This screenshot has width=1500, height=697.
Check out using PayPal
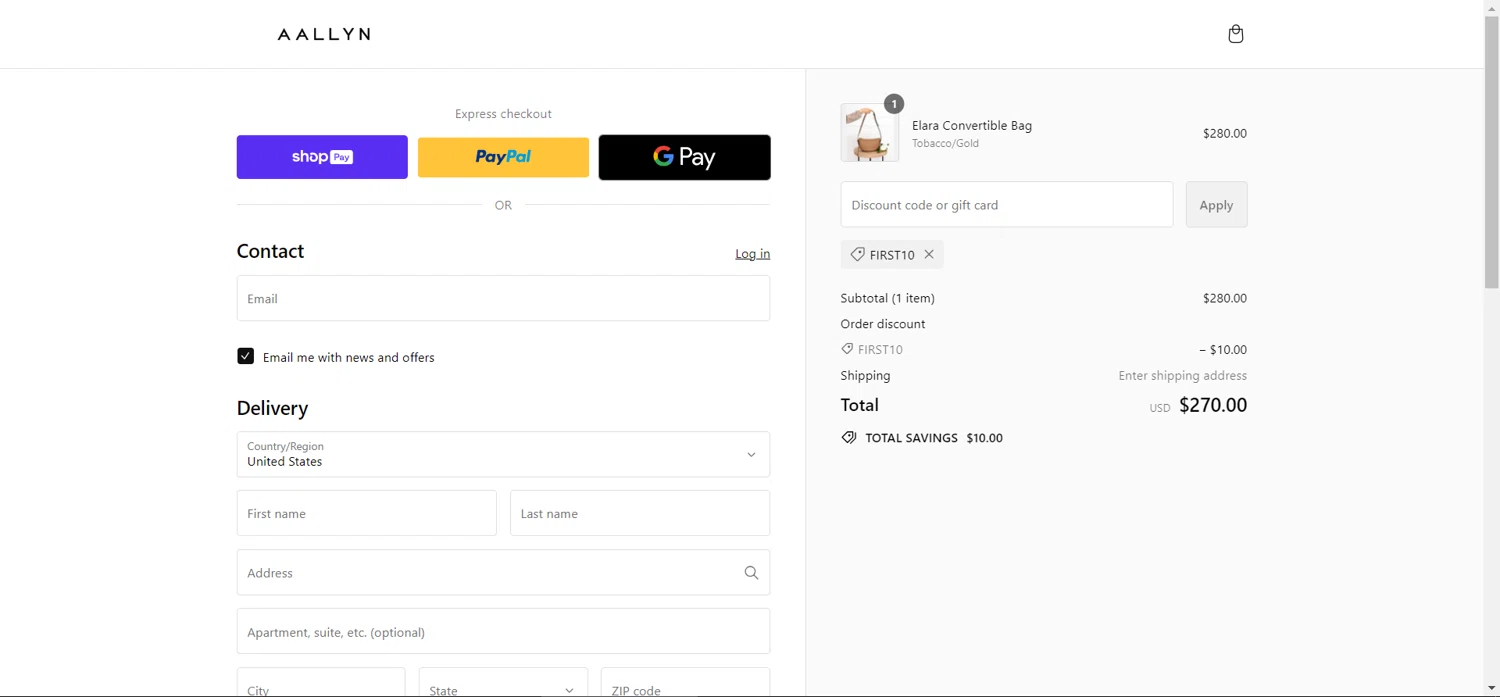coord(503,157)
